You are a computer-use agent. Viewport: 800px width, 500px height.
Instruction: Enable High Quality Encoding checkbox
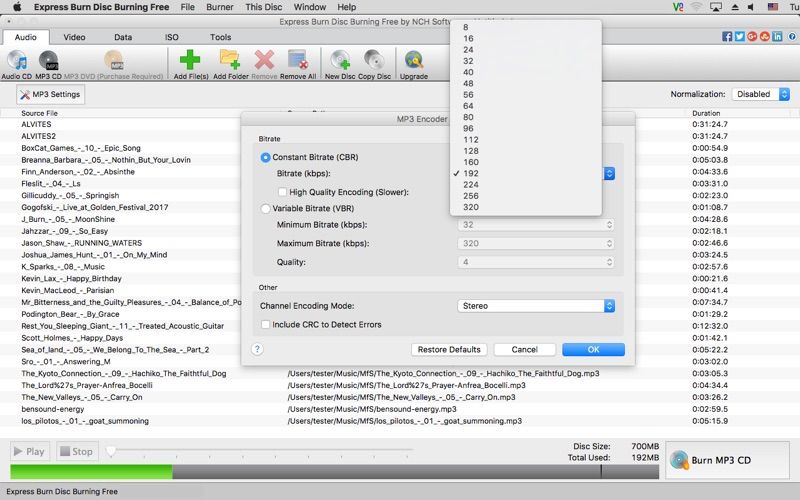tap(282, 192)
